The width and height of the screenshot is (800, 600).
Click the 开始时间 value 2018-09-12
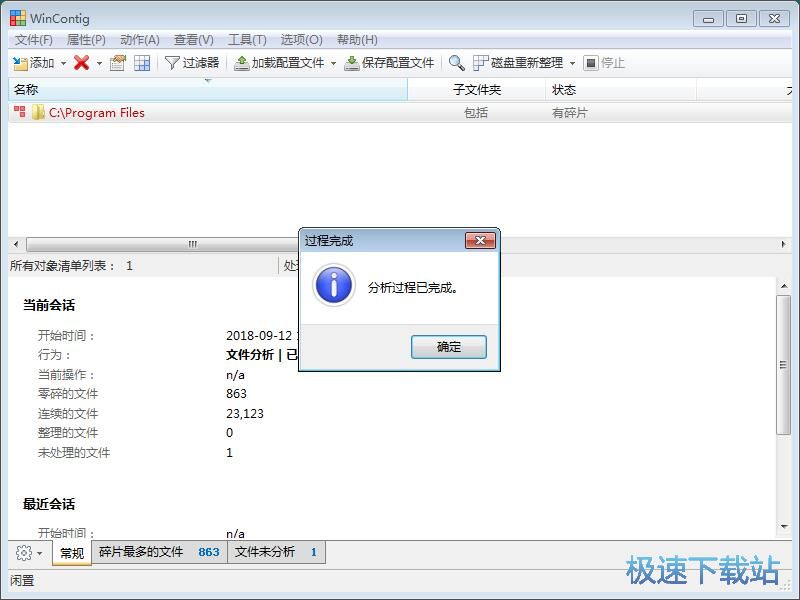click(259, 336)
